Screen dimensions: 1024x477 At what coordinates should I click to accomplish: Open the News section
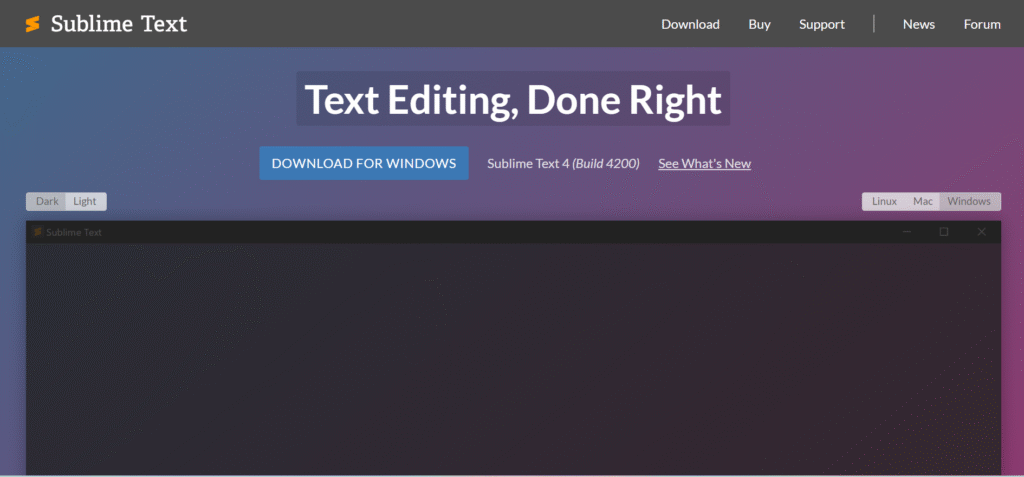pyautogui.click(x=918, y=24)
